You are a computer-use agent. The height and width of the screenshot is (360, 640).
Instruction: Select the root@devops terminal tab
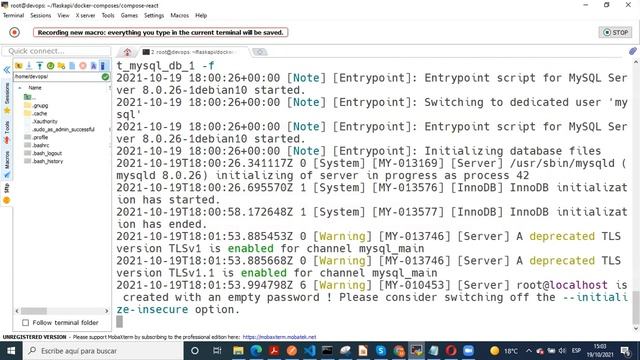pos(192,52)
